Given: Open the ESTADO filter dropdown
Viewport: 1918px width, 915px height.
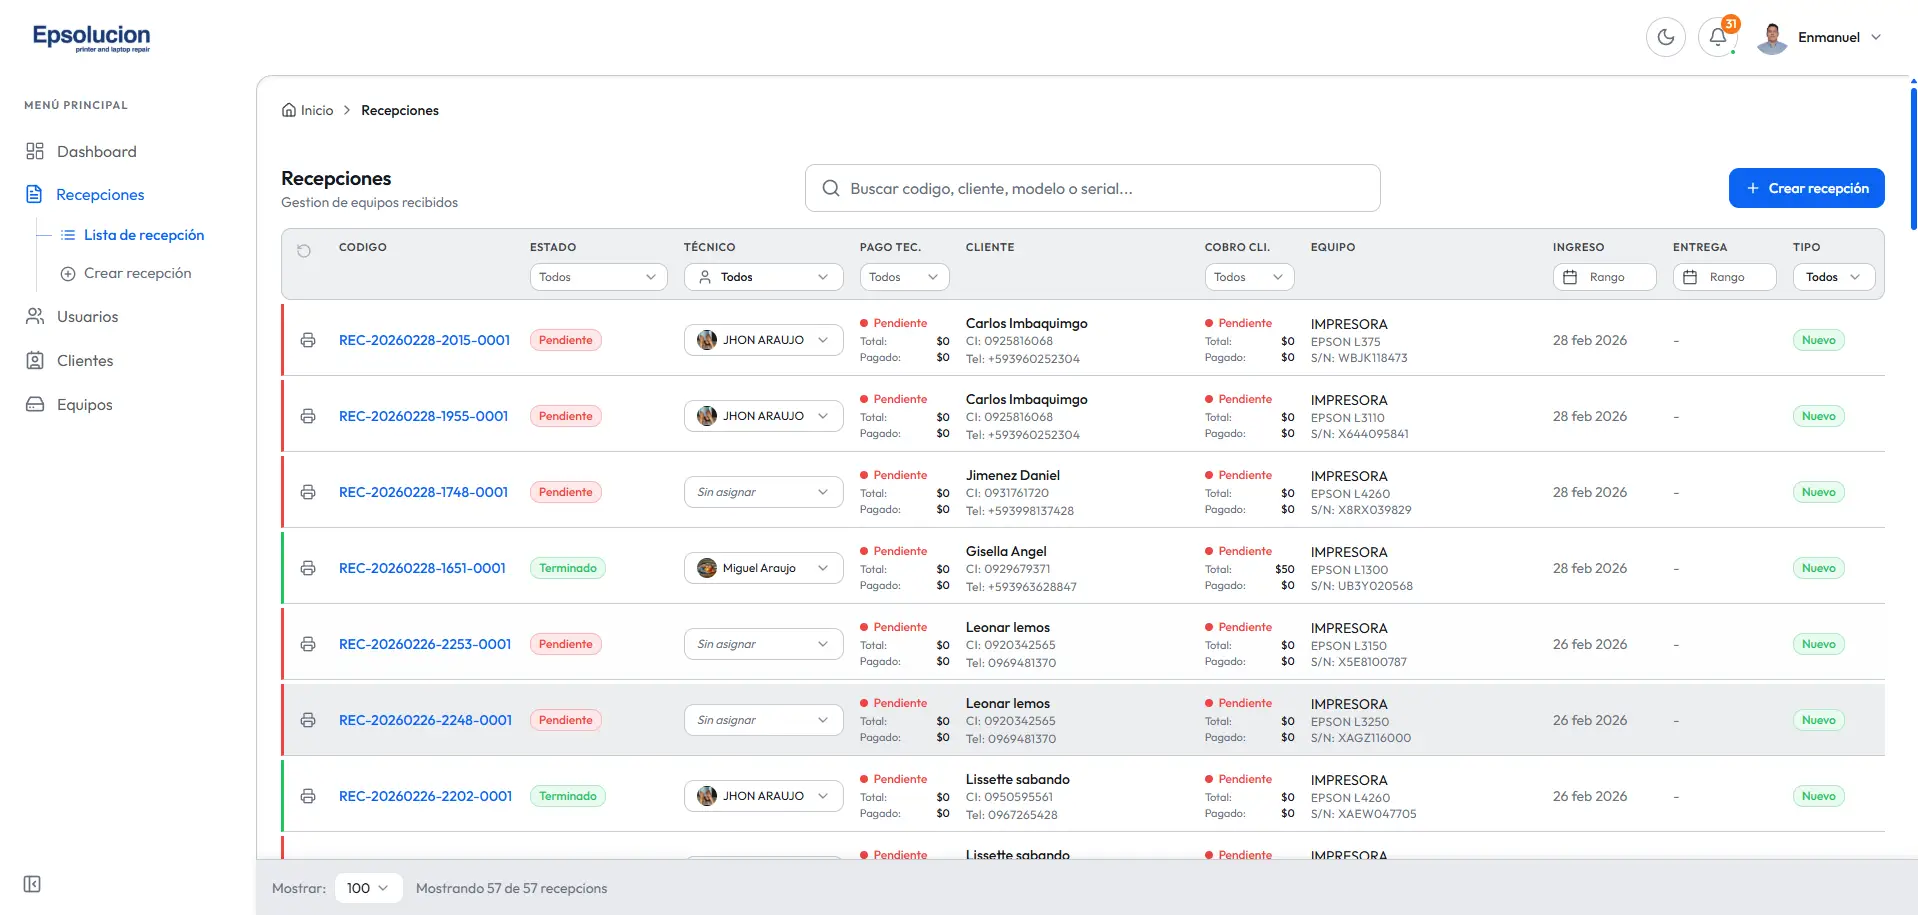Looking at the screenshot, I should [597, 276].
